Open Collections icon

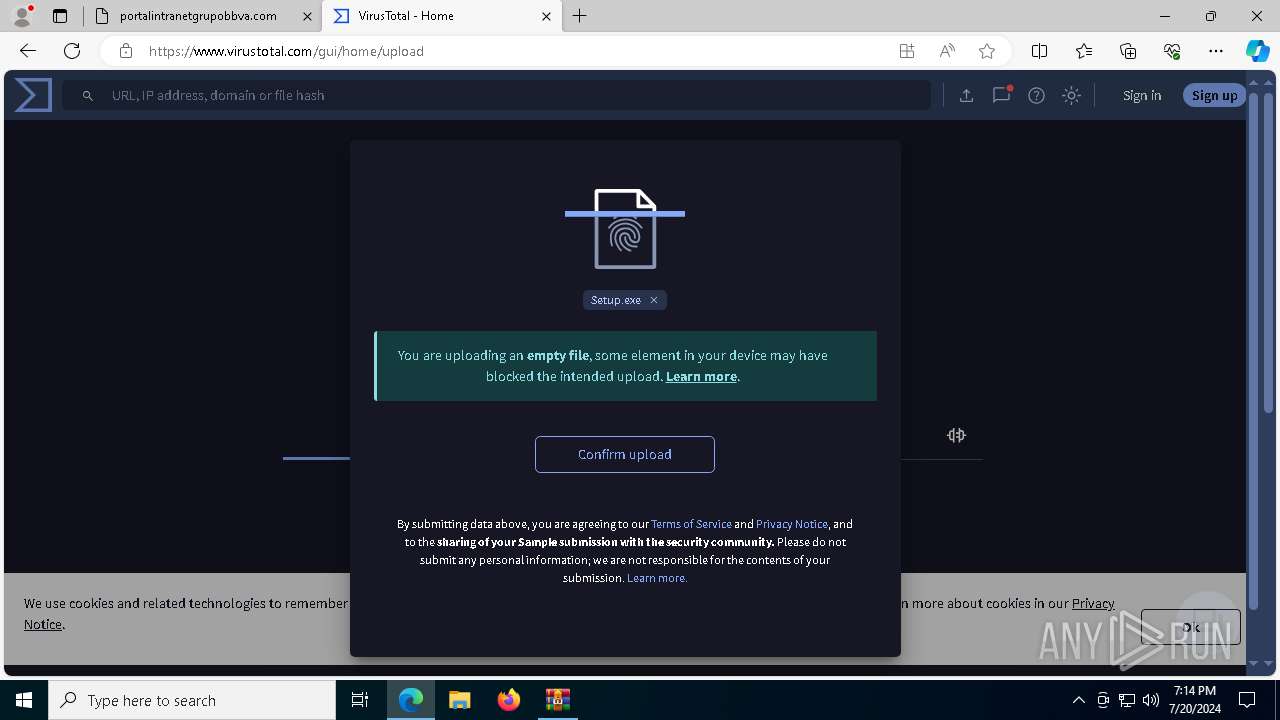pyautogui.click(x=1128, y=51)
